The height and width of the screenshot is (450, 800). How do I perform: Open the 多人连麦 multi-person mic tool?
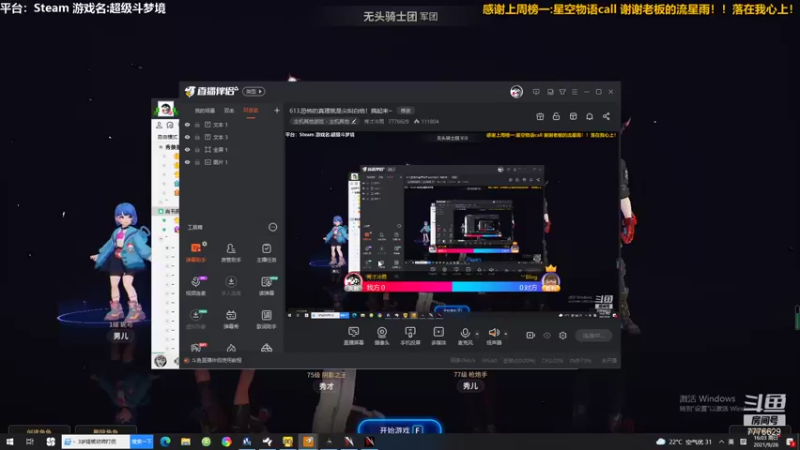coord(231,286)
